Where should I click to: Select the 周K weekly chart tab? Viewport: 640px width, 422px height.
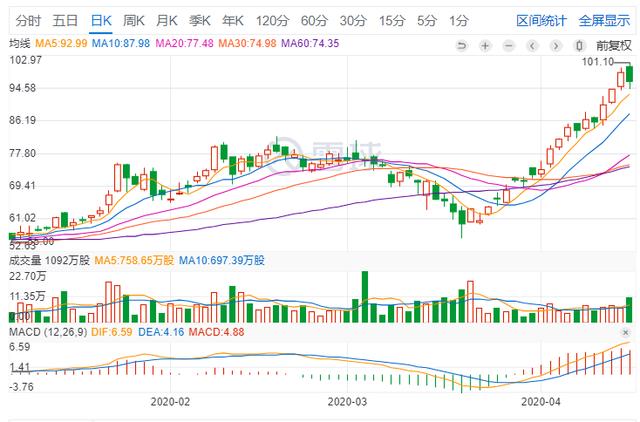point(133,20)
